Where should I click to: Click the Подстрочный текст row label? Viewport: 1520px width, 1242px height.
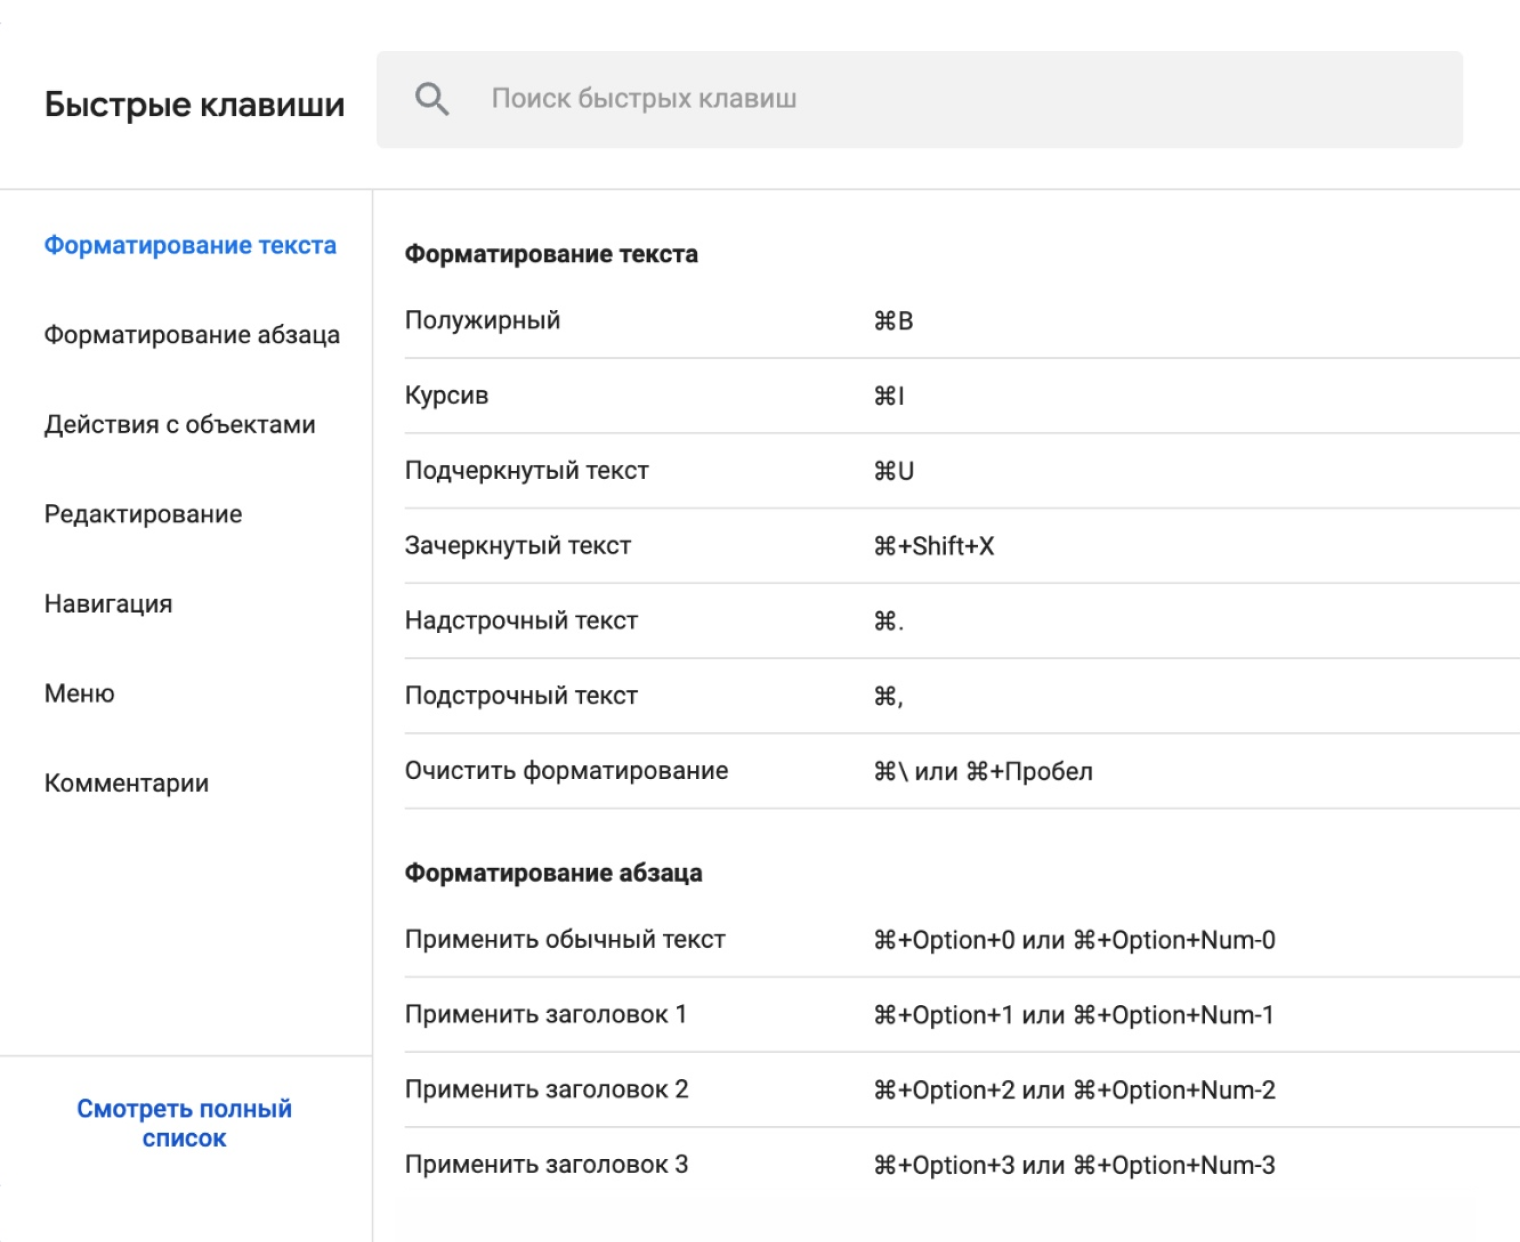tap(521, 695)
